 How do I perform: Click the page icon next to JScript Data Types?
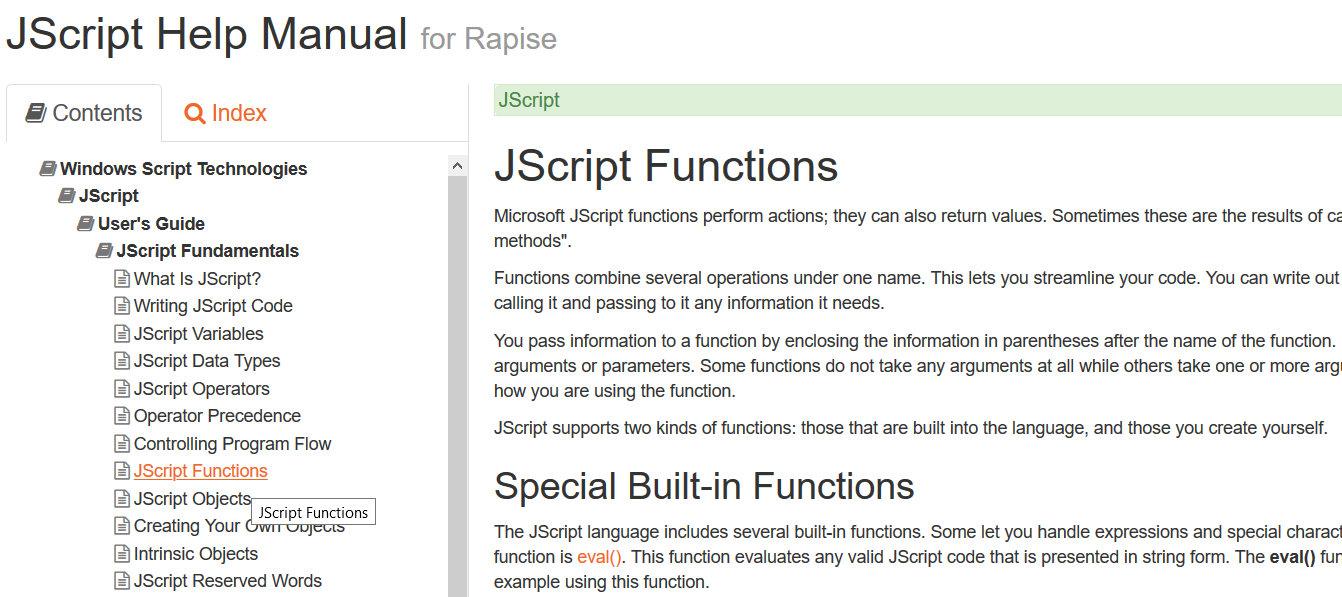[x=122, y=361]
